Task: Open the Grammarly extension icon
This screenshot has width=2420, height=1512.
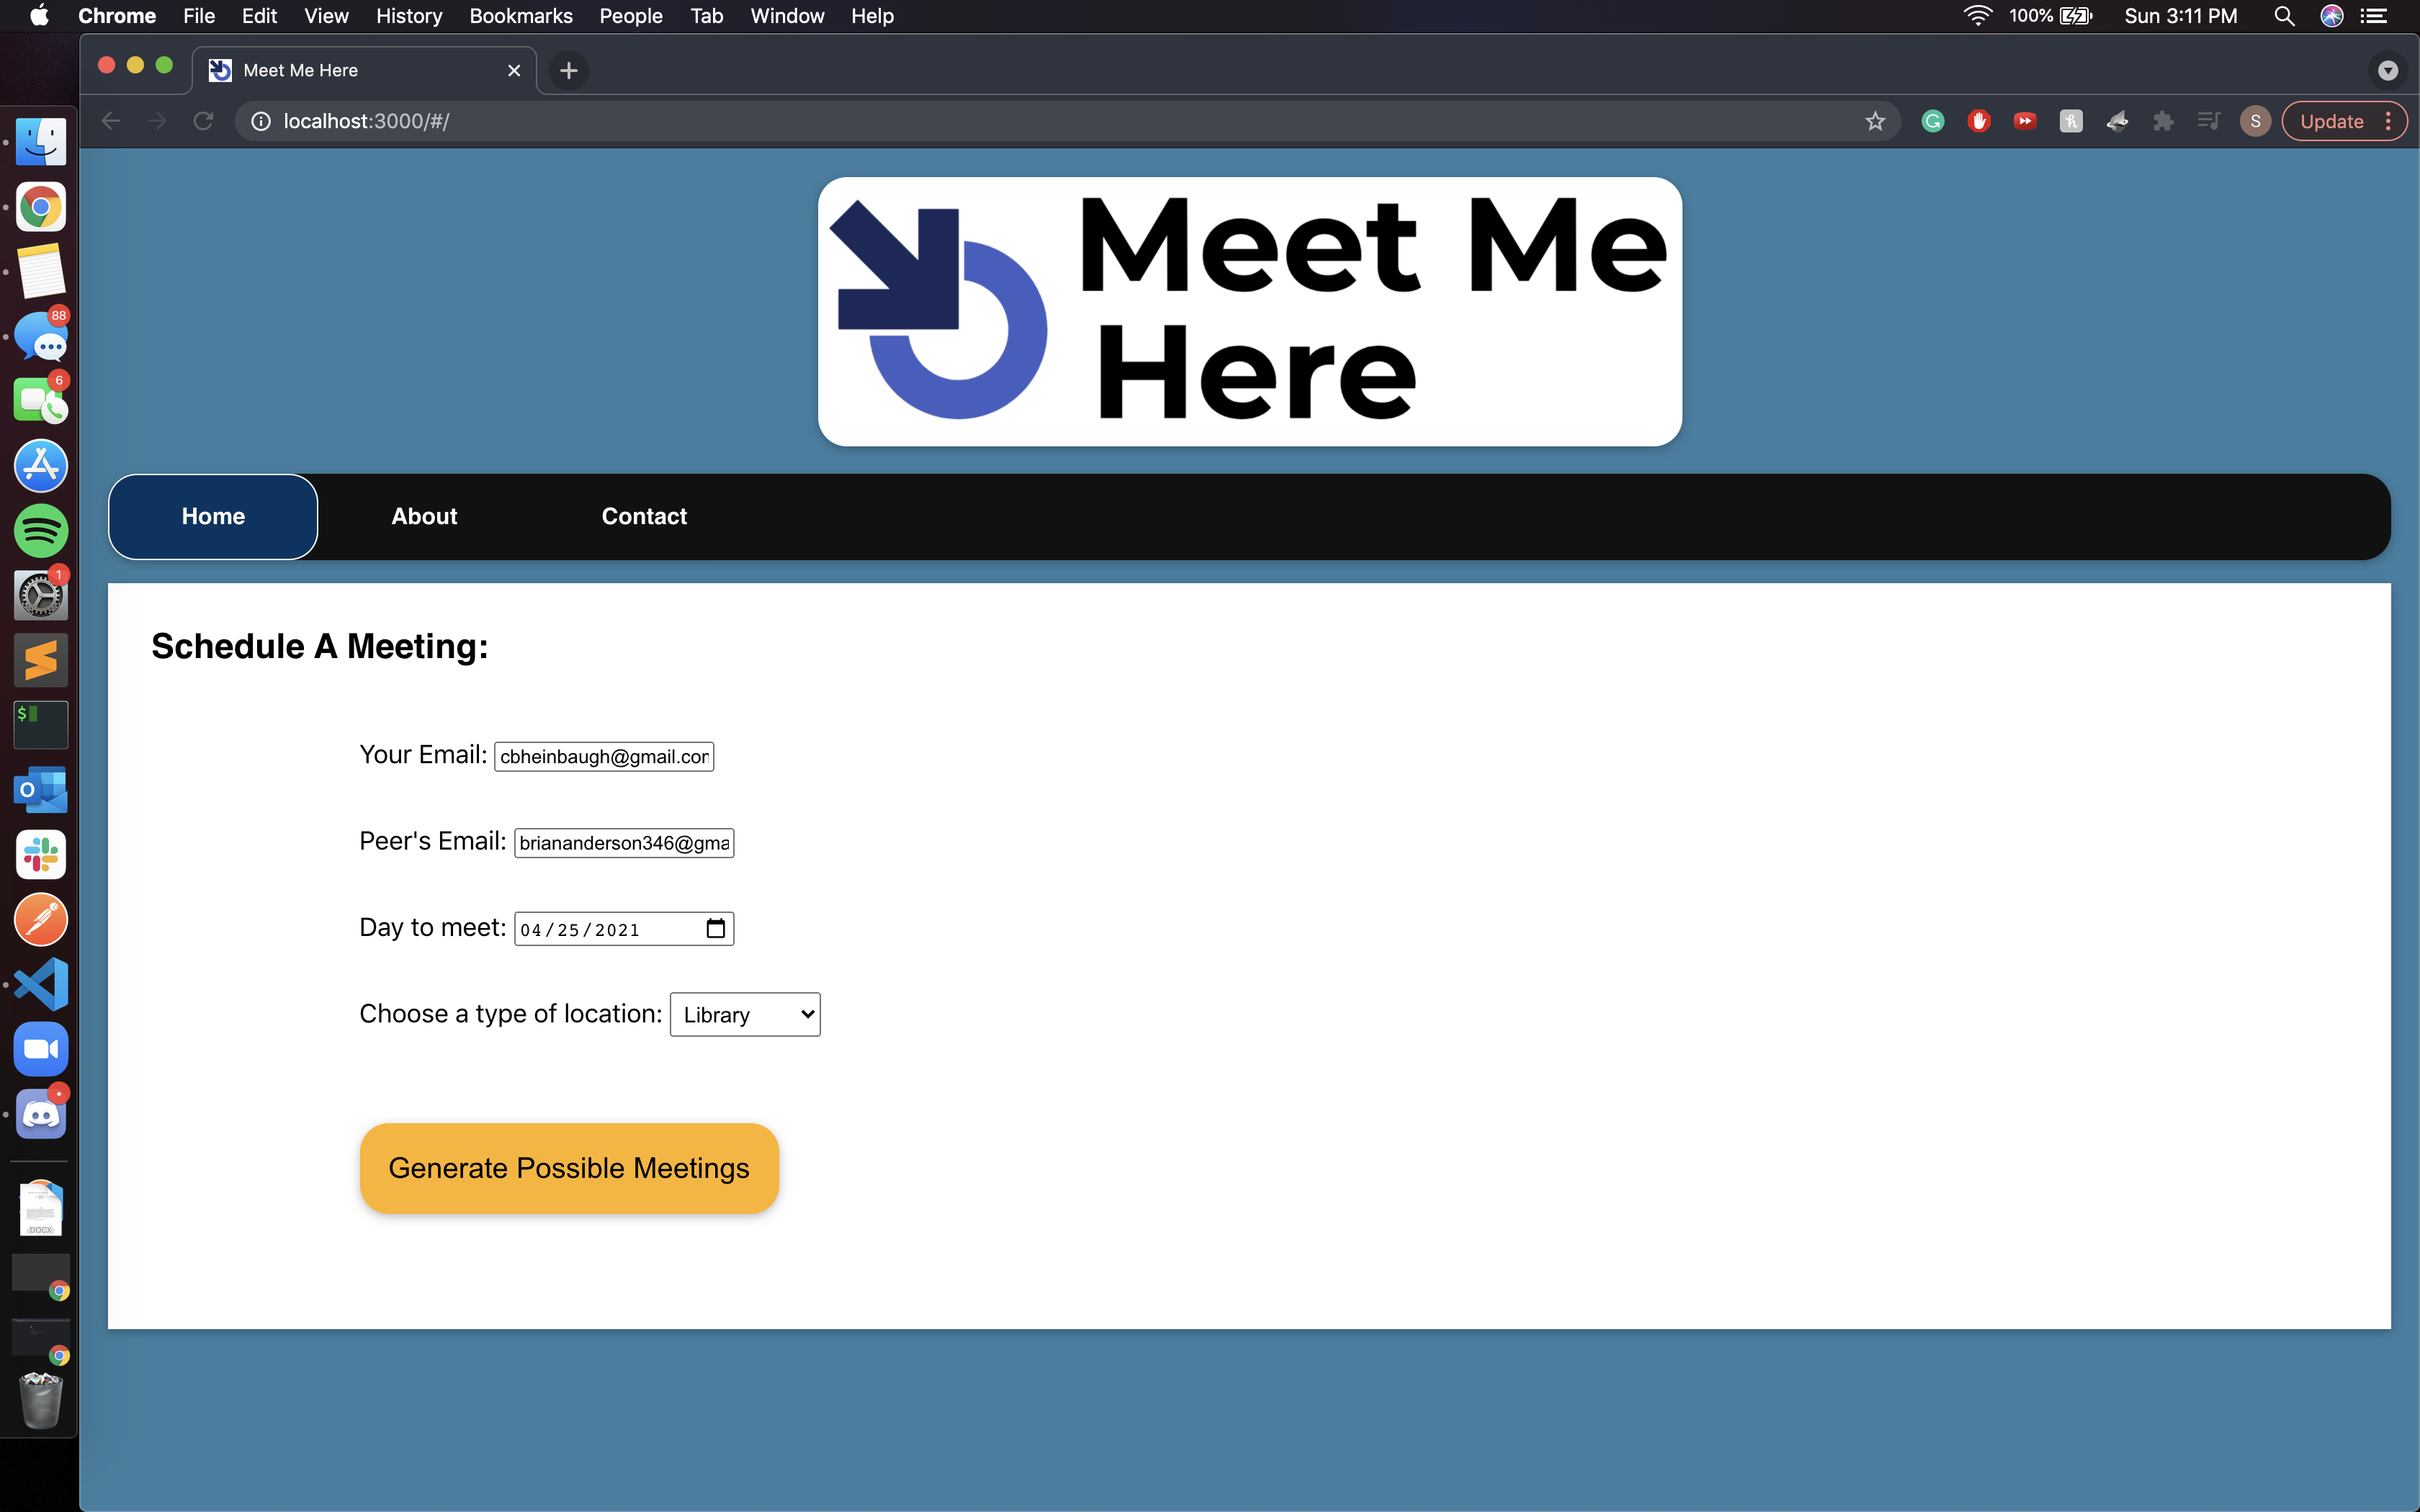Action: point(1932,121)
